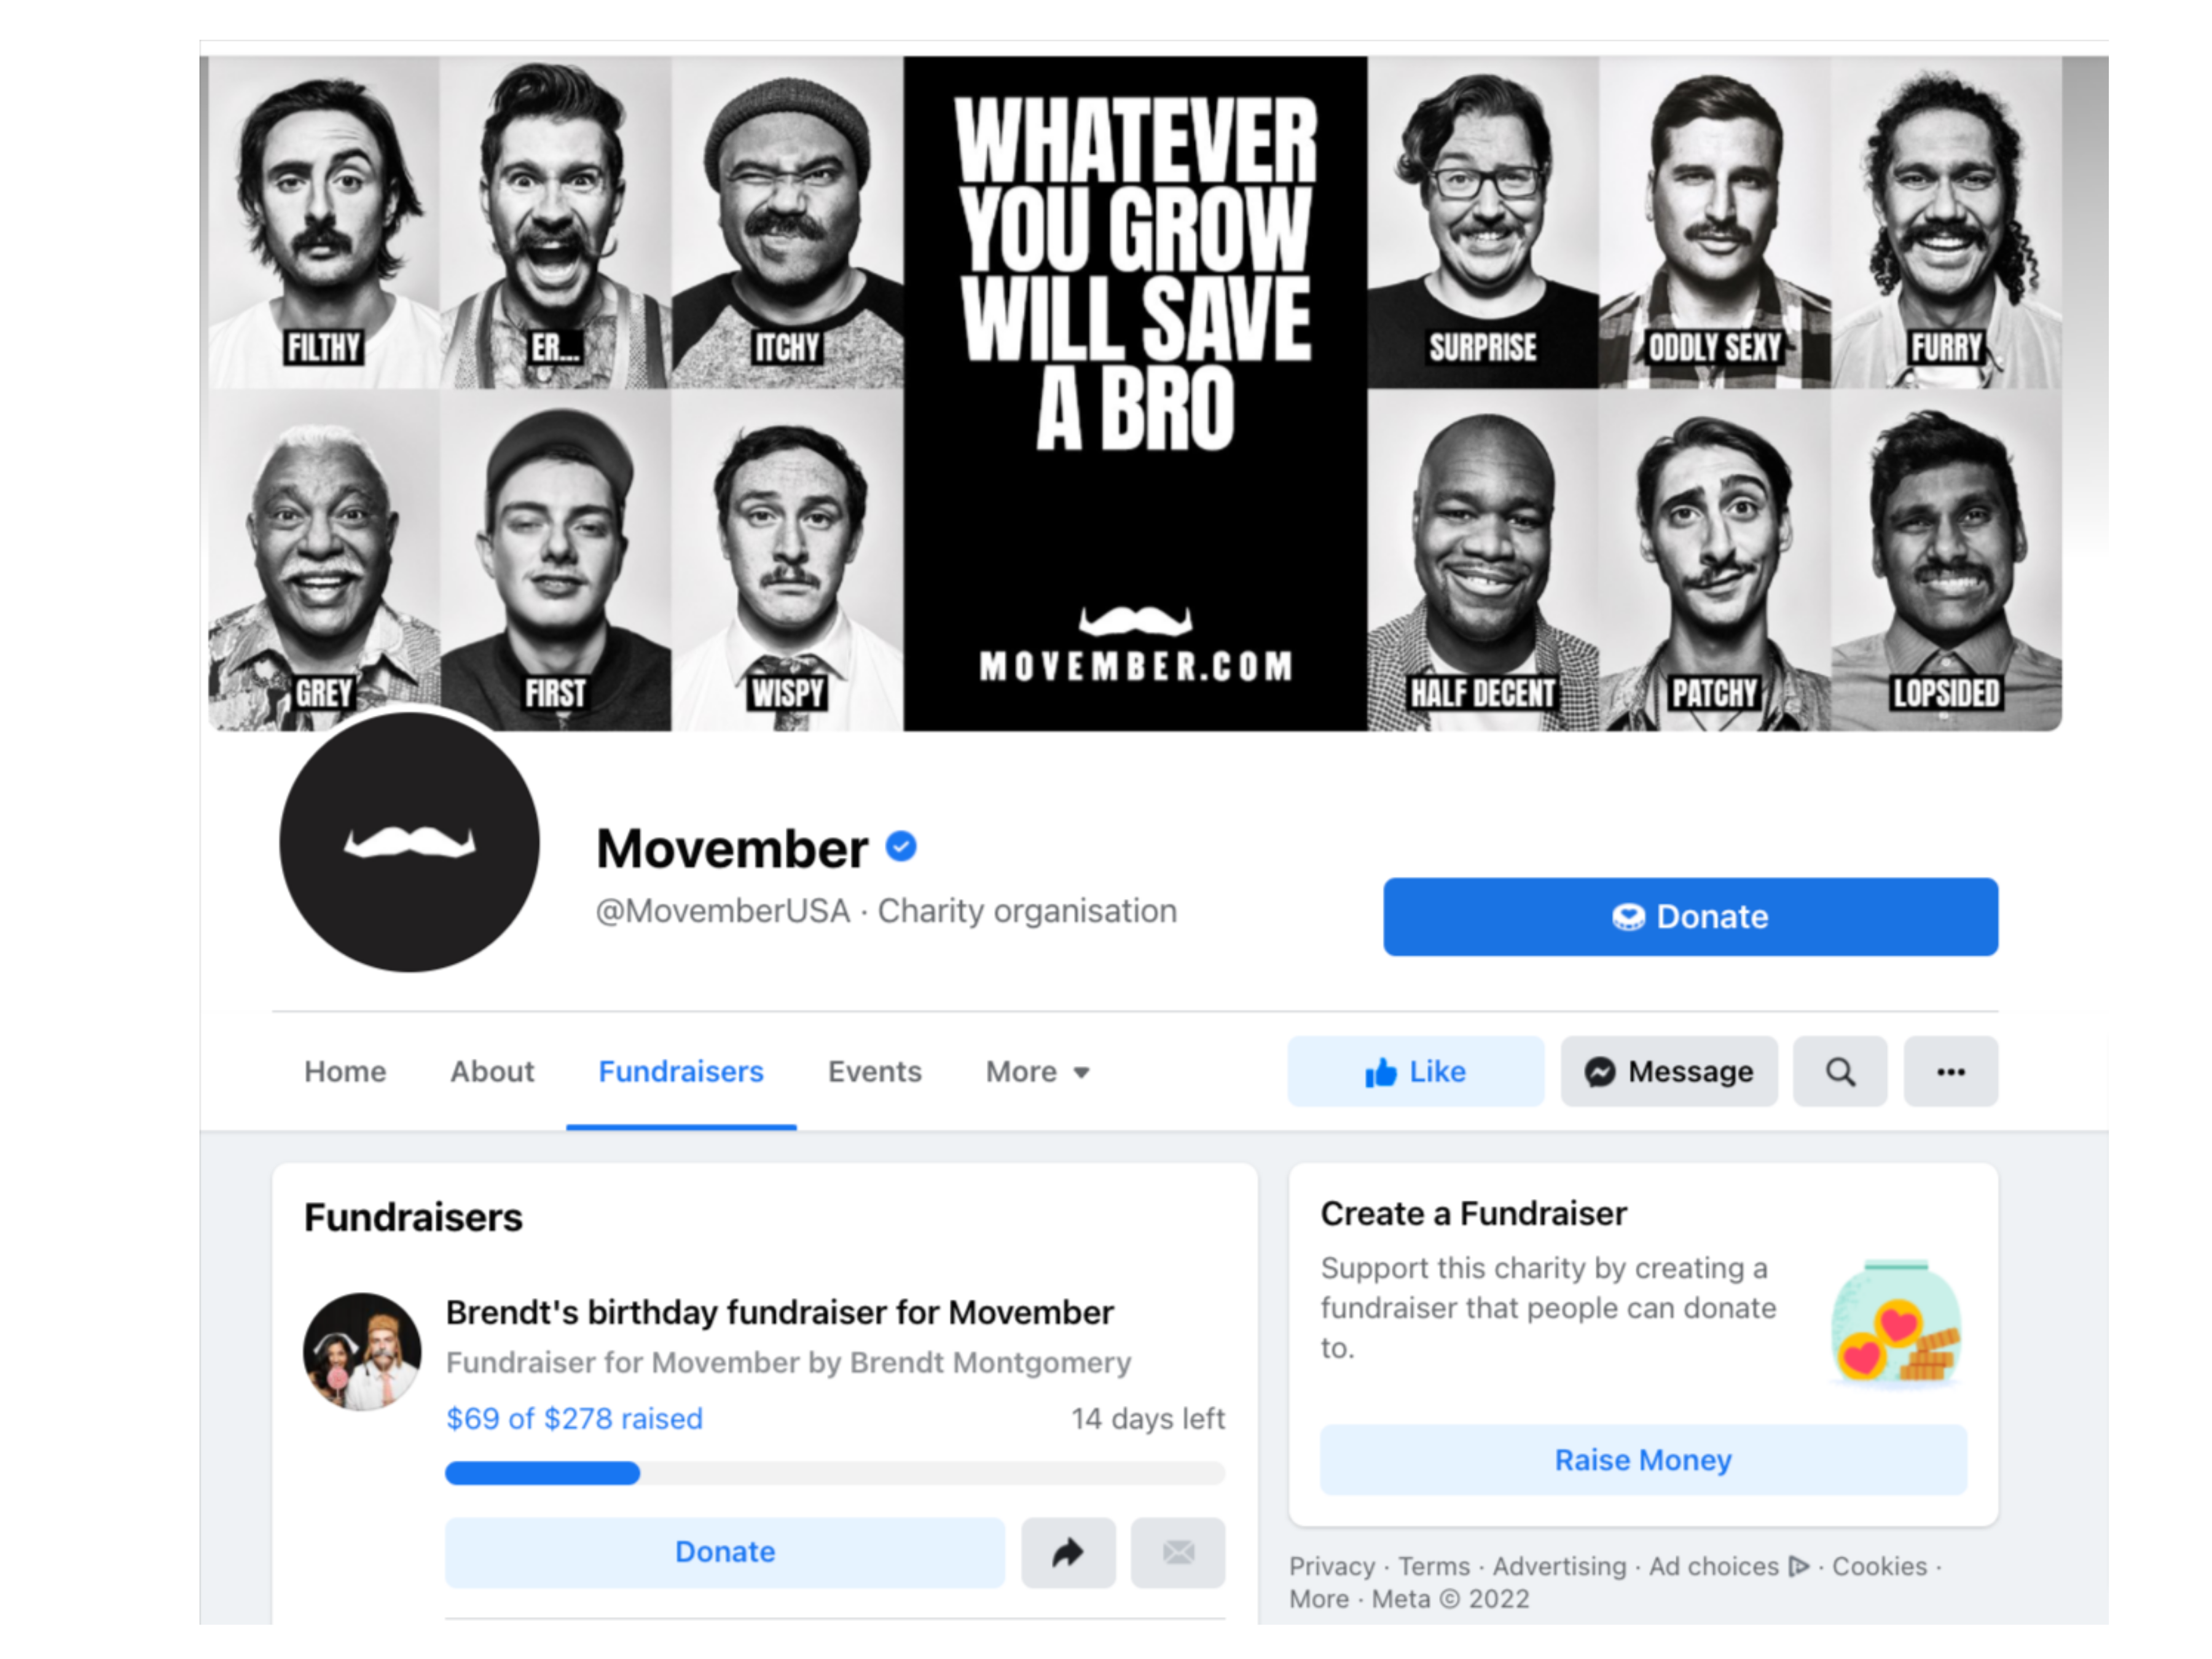Click the Raise Money button
The image size is (2212, 1659).
tap(1643, 1459)
